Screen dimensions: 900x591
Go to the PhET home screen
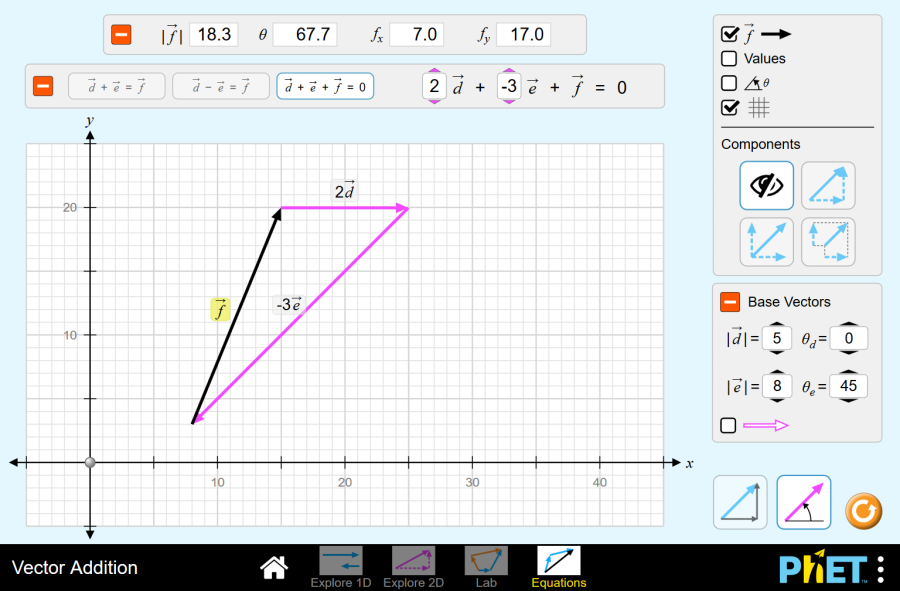[x=274, y=567]
